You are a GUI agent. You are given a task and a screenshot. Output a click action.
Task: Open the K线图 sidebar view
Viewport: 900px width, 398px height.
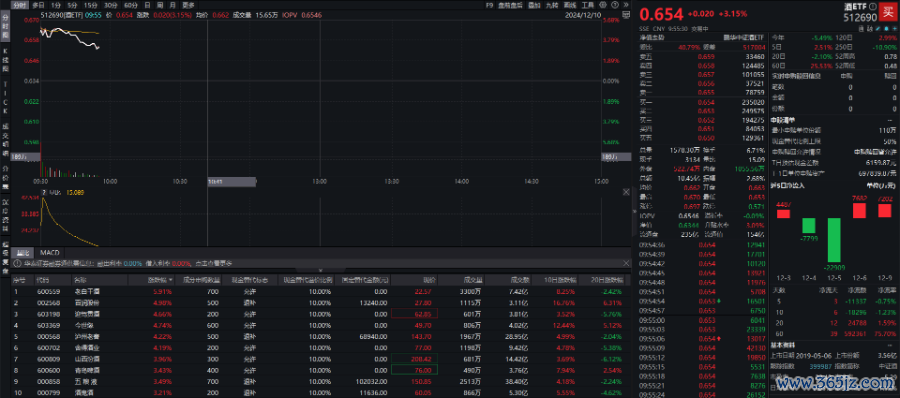click(6, 60)
